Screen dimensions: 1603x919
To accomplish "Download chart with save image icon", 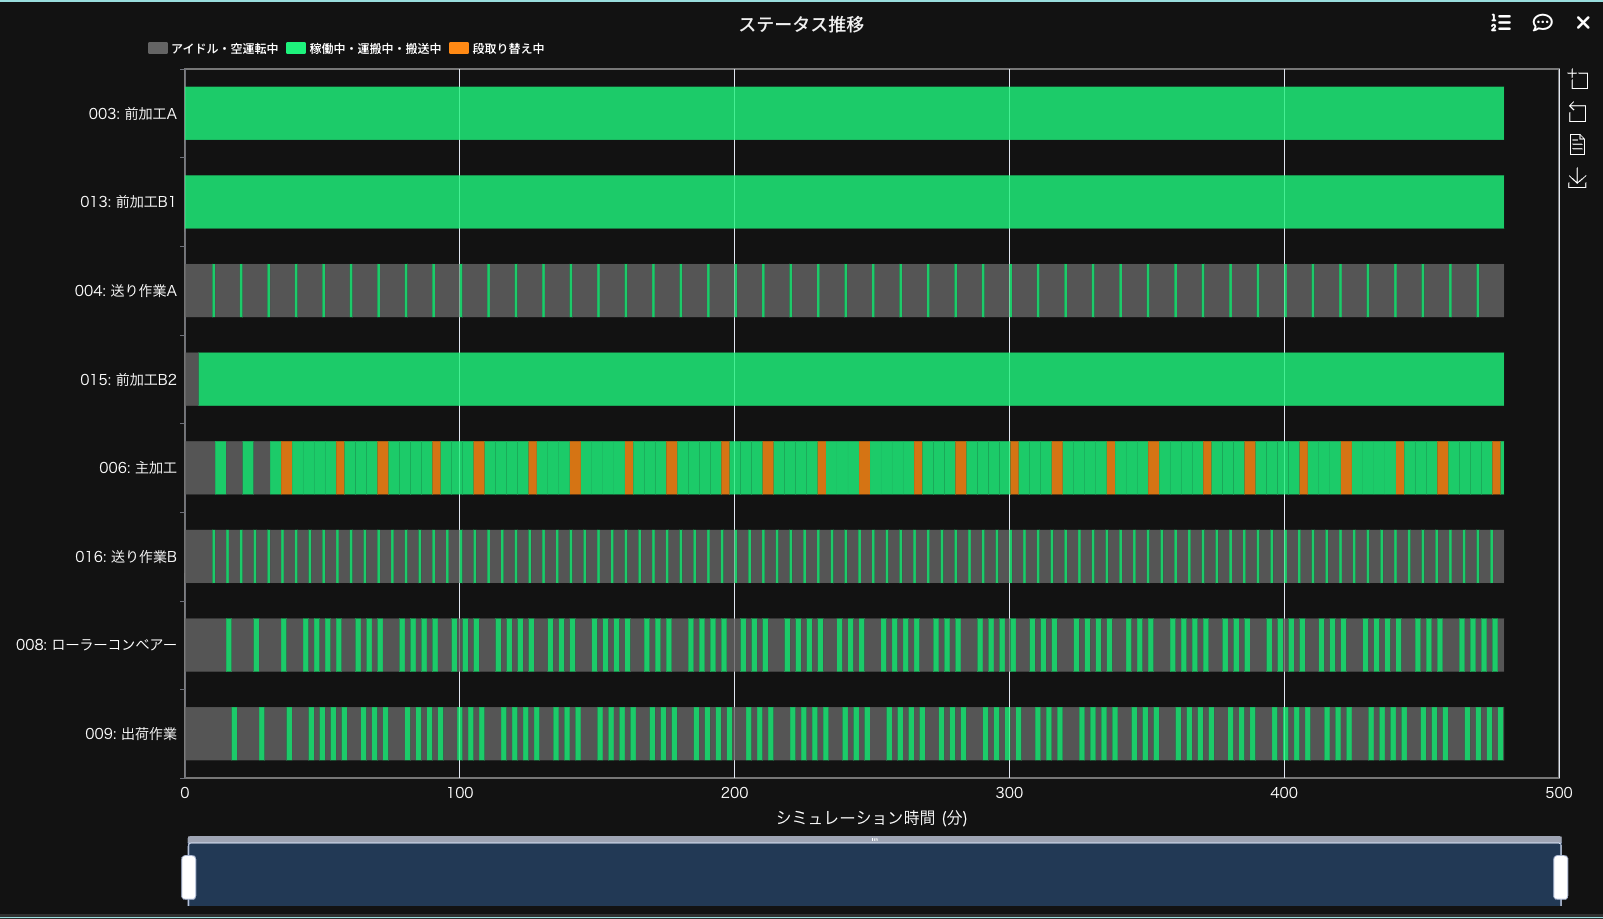I will pos(1578,178).
